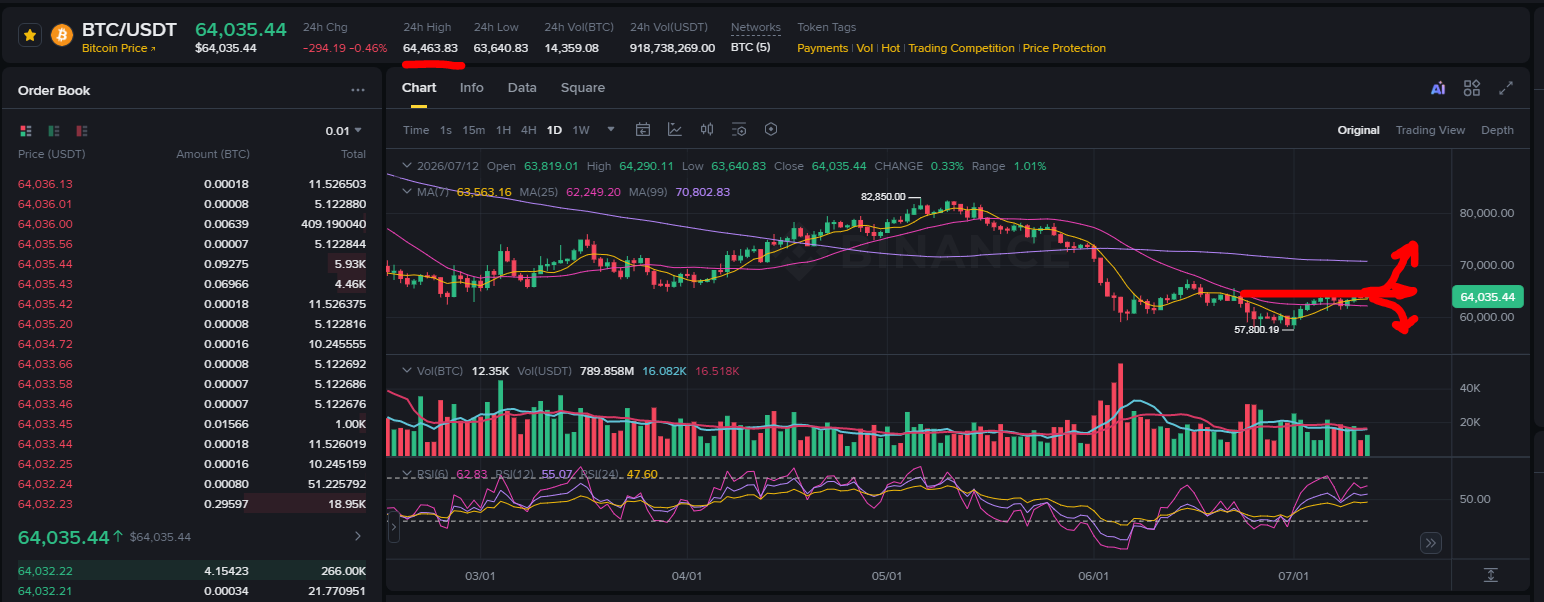Image resolution: width=1544 pixels, height=602 pixels.
Task: Open the technical indicators line-chart icon
Action: click(675, 130)
